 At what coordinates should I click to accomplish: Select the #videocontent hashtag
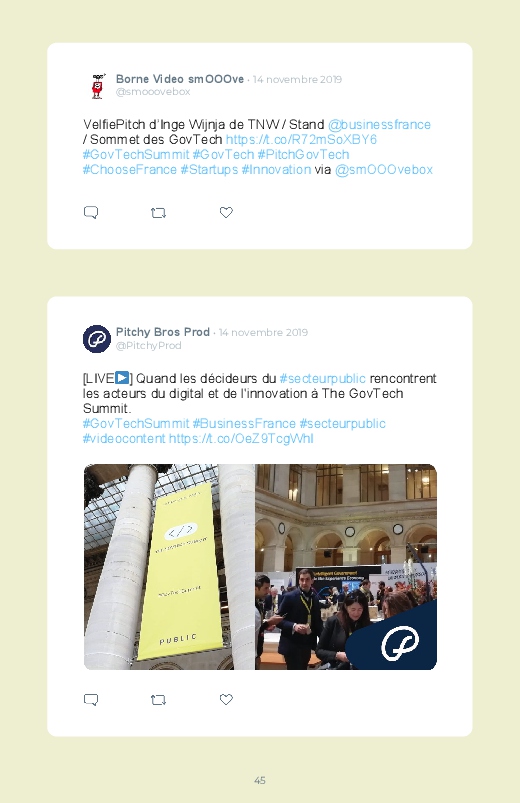(x=124, y=439)
